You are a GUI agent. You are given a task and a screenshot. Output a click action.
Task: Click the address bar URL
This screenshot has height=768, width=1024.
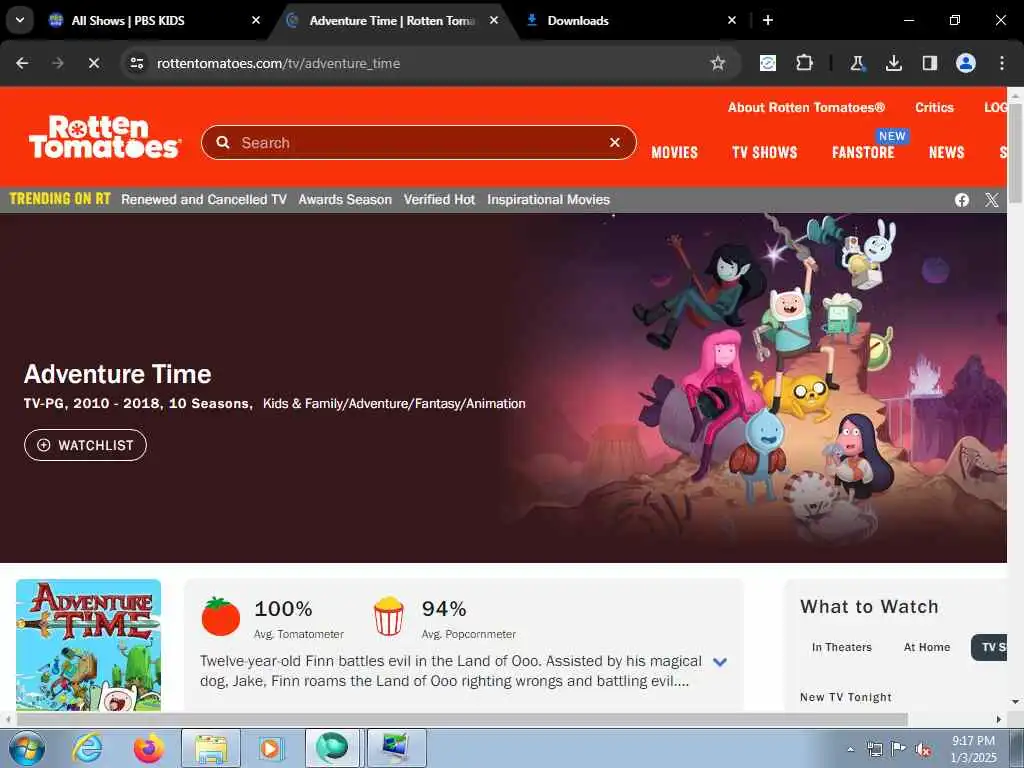coord(278,63)
